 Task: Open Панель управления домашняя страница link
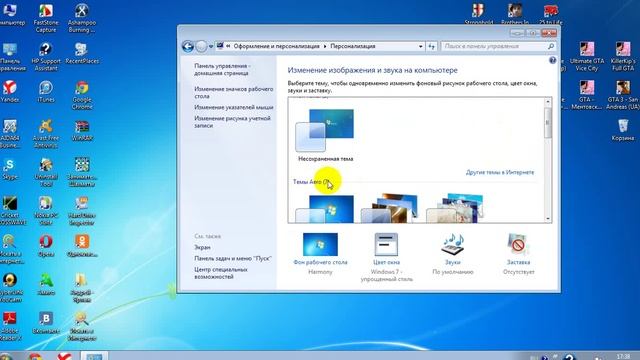[x=222, y=69]
